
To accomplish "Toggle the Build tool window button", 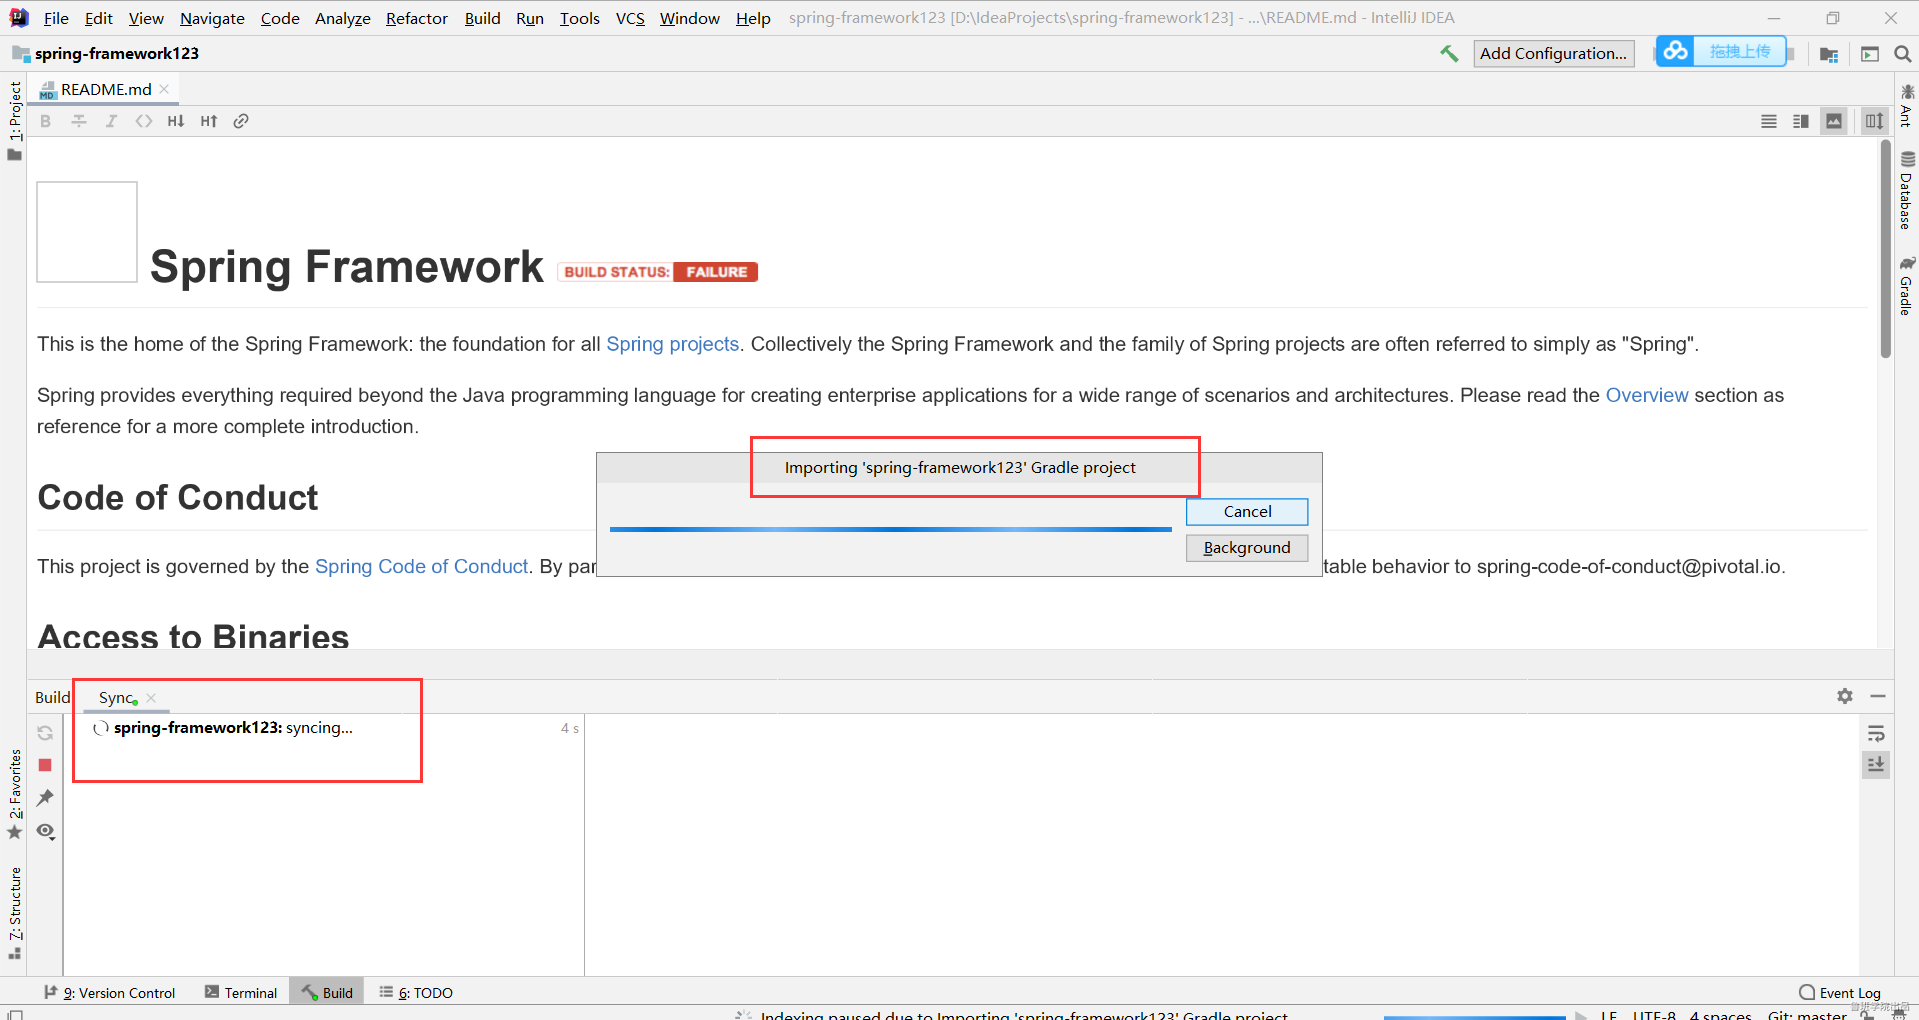I will click(328, 992).
